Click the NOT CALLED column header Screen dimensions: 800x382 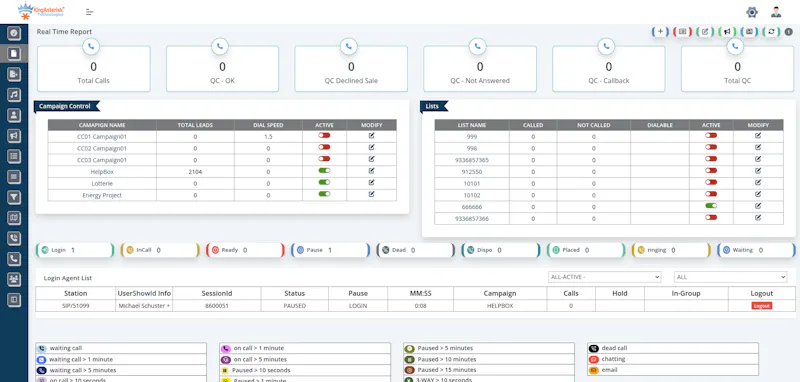[x=593, y=125]
